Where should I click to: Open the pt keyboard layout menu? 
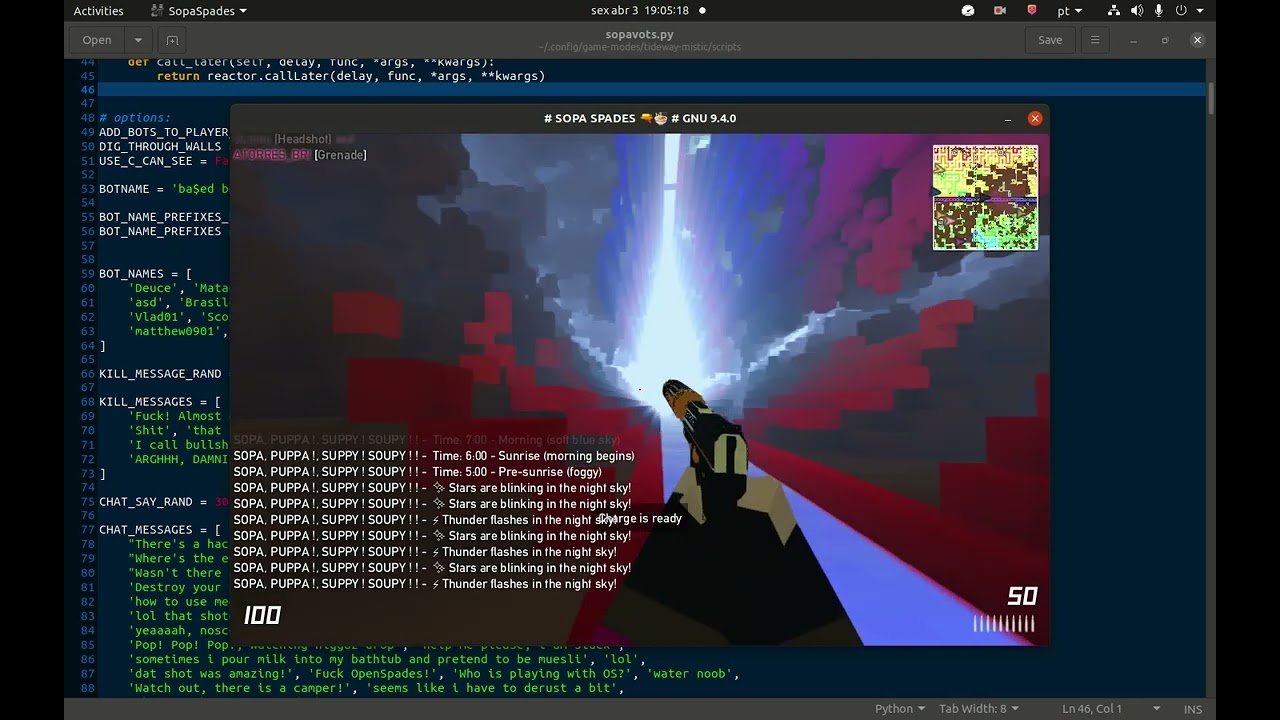1068,11
